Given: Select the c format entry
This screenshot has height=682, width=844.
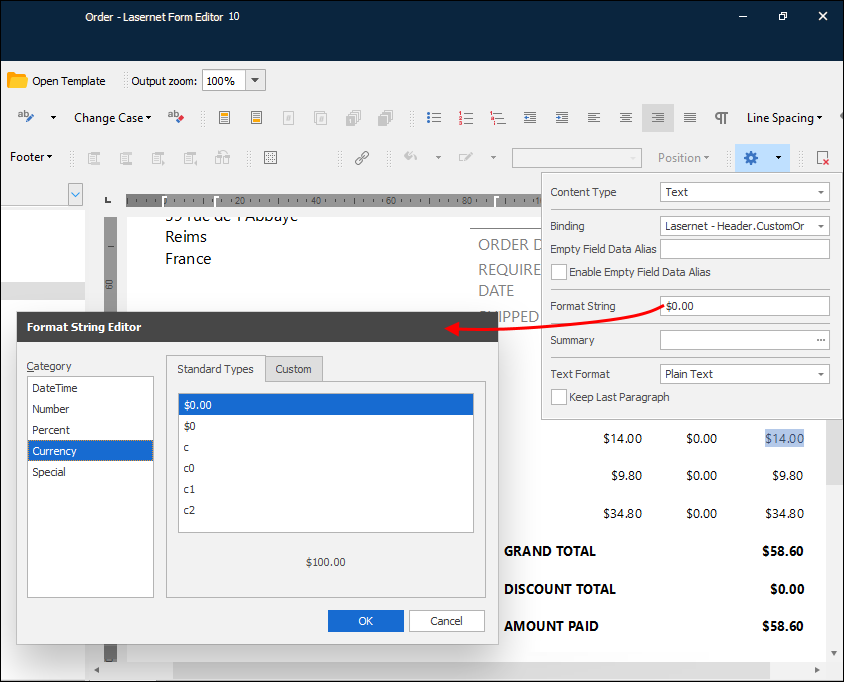Looking at the screenshot, I should (x=326, y=447).
